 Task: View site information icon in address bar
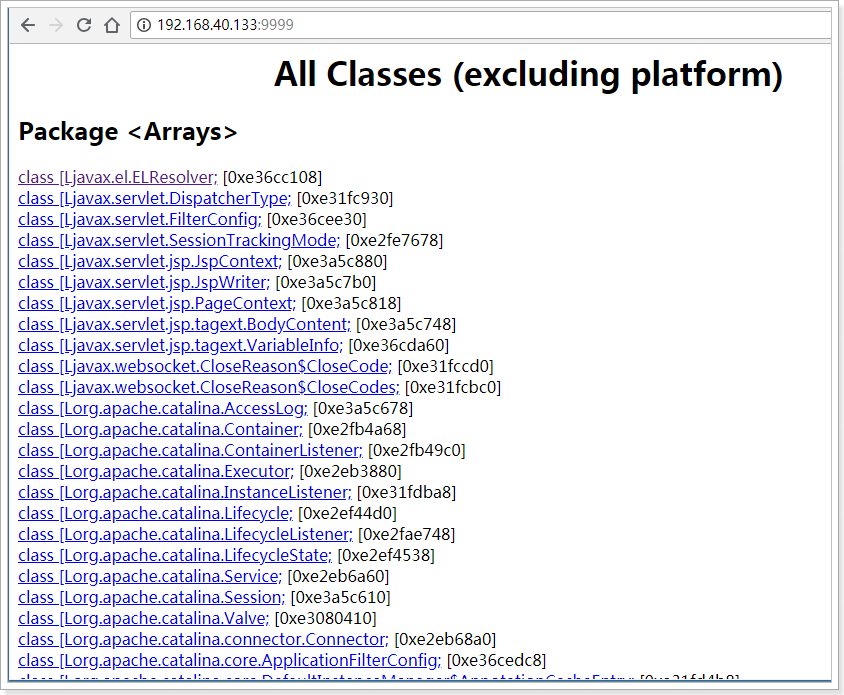point(144,25)
